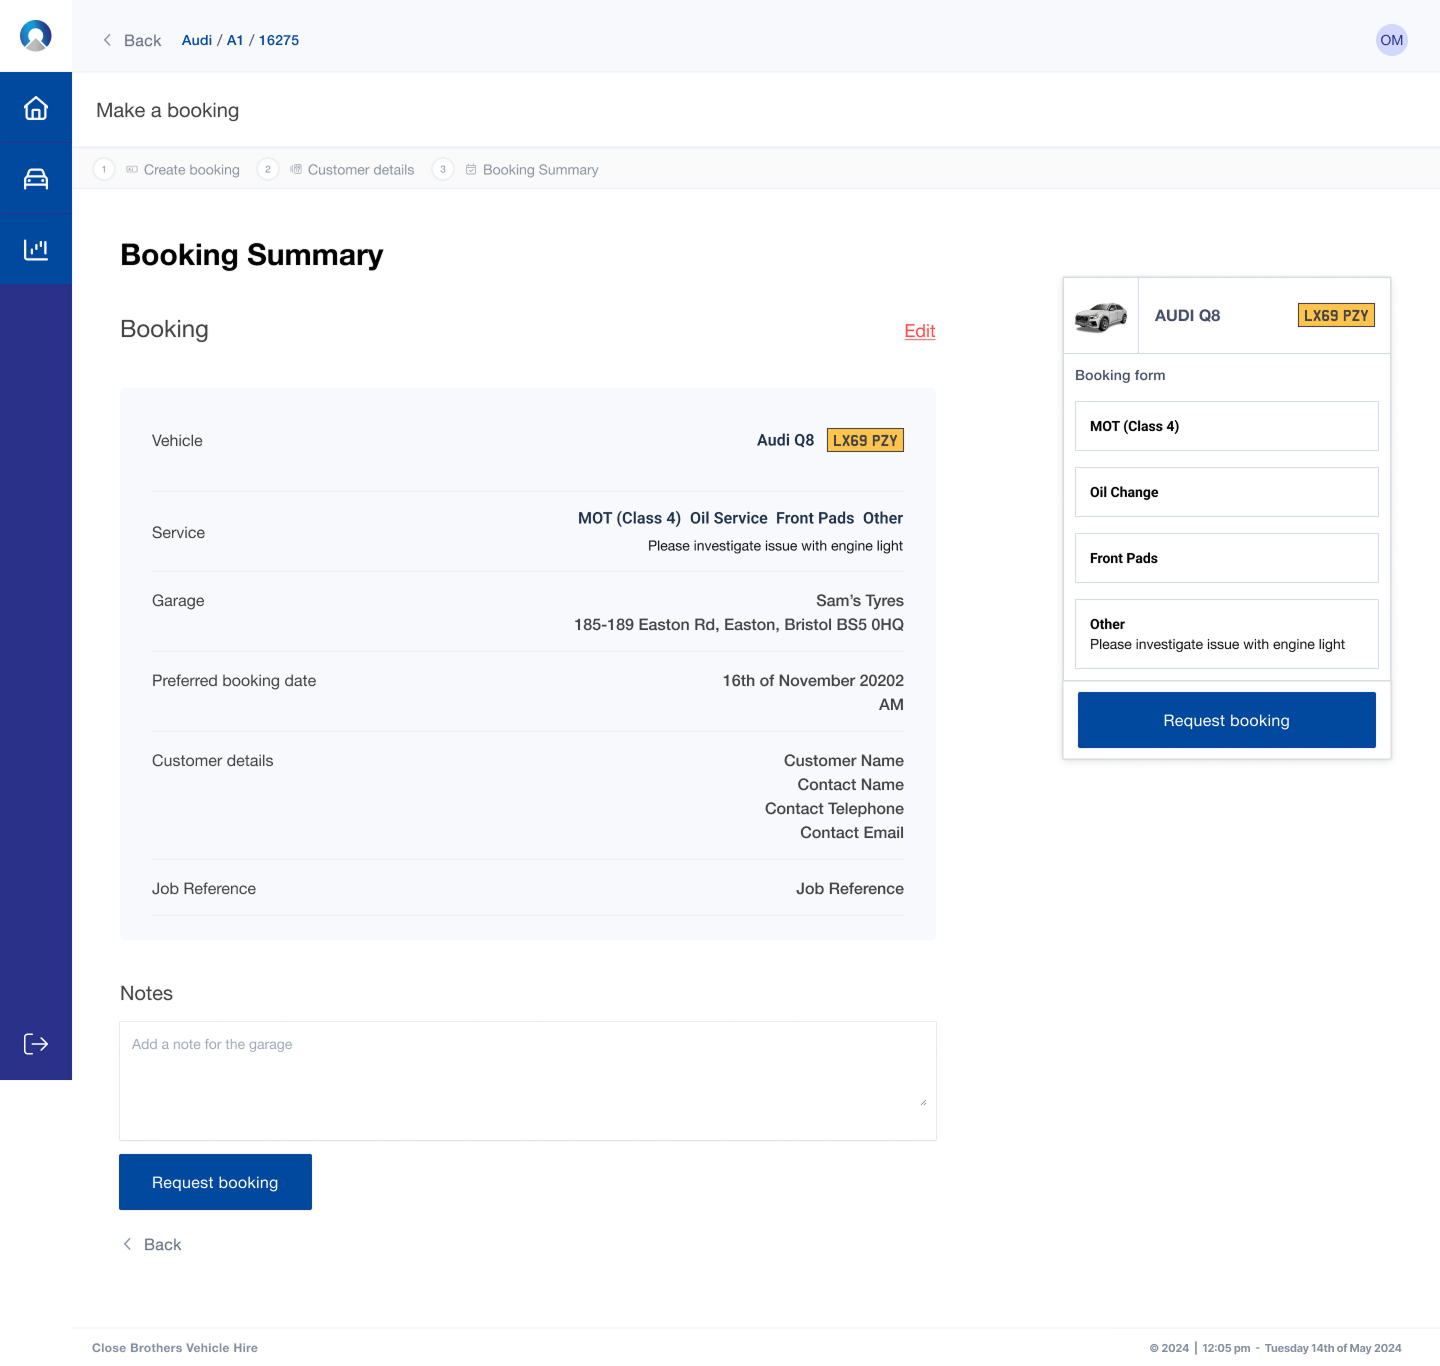This screenshot has height=1366, width=1440.
Task: Click the red Edit link in Booking section
Action: point(919,331)
